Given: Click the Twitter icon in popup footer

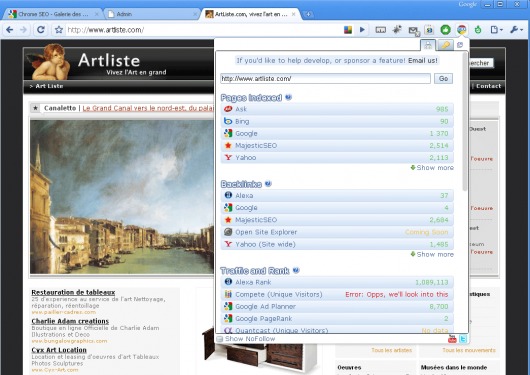Looking at the screenshot, I should [x=463, y=338].
